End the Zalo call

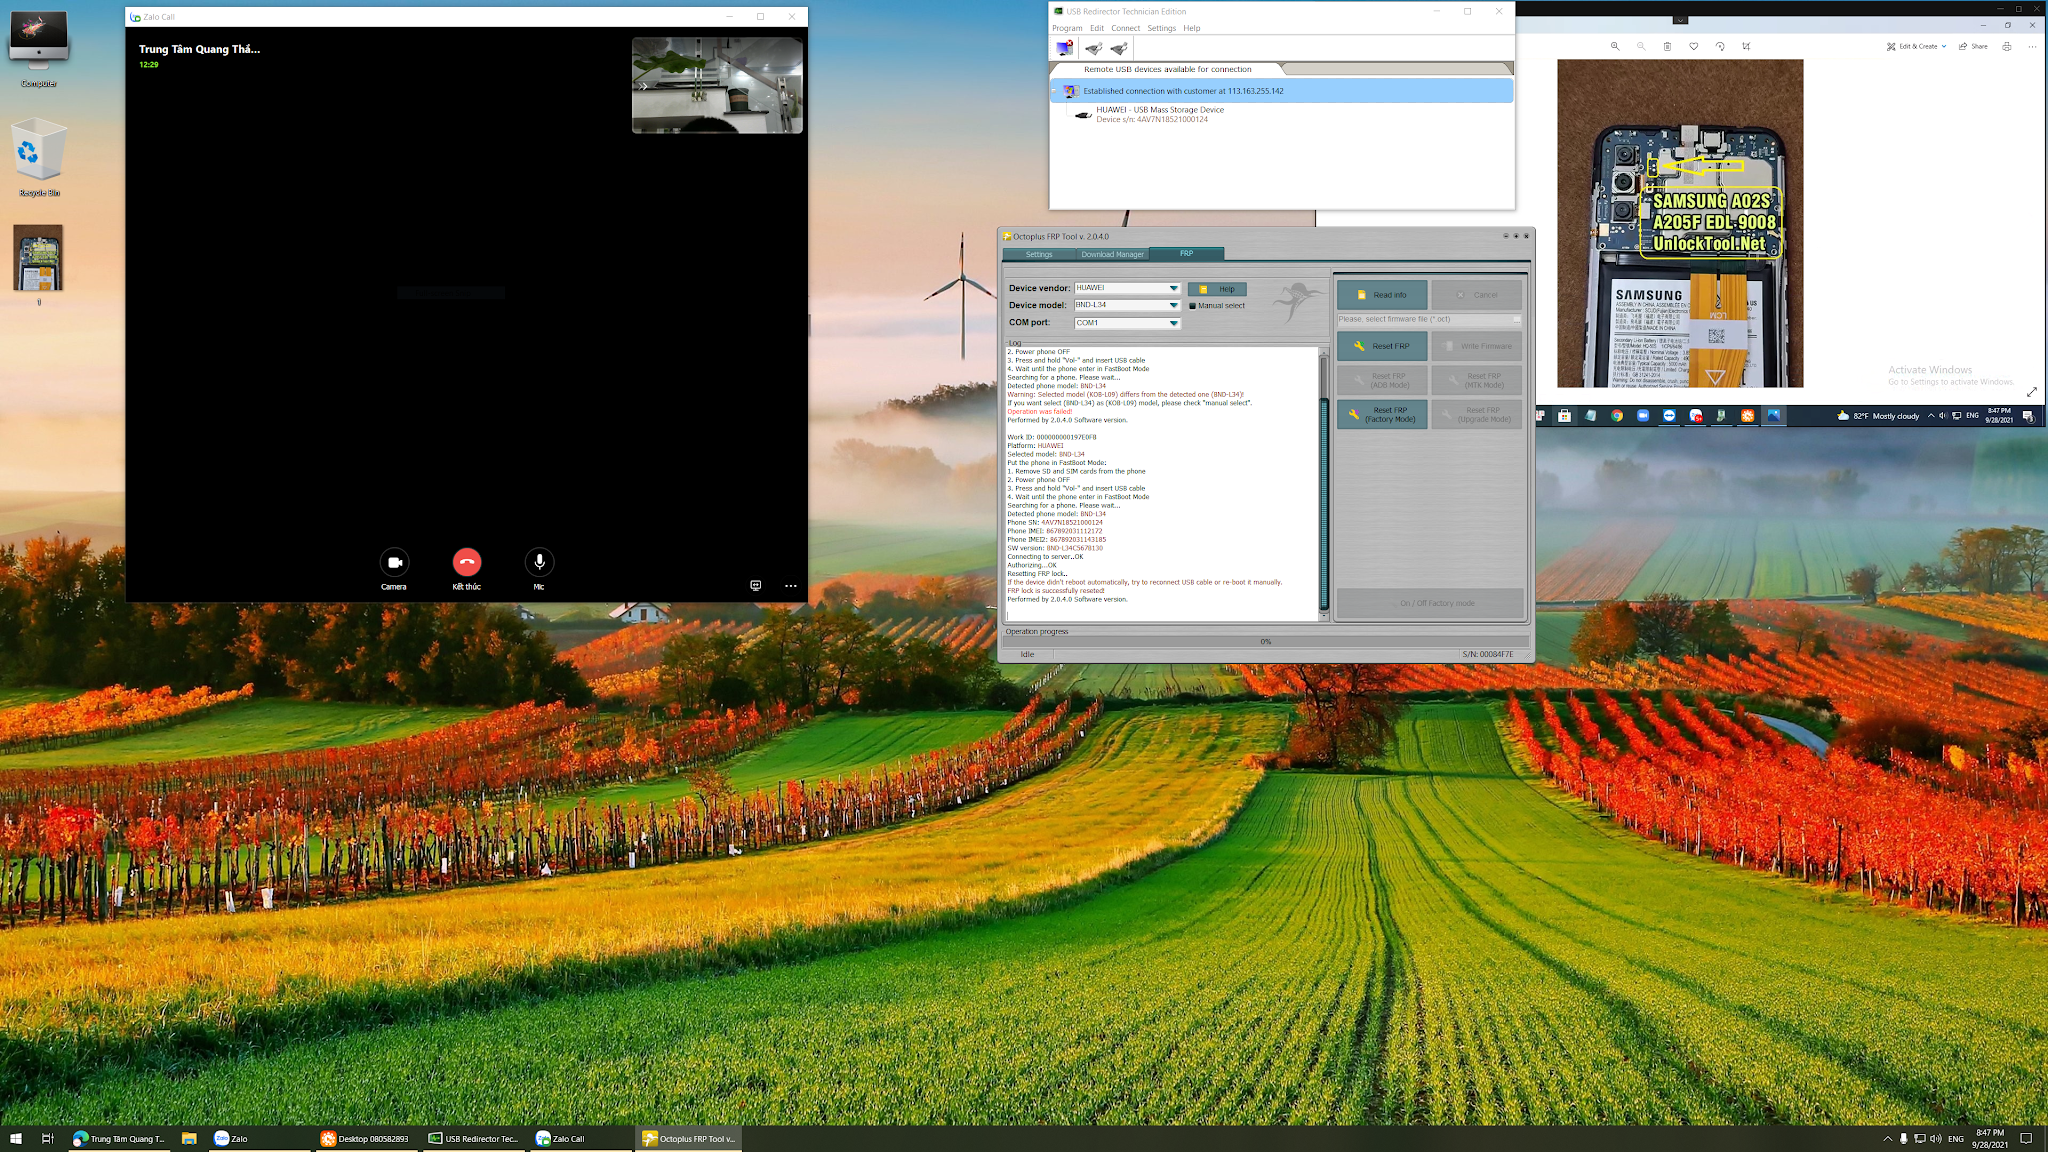click(466, 562)
